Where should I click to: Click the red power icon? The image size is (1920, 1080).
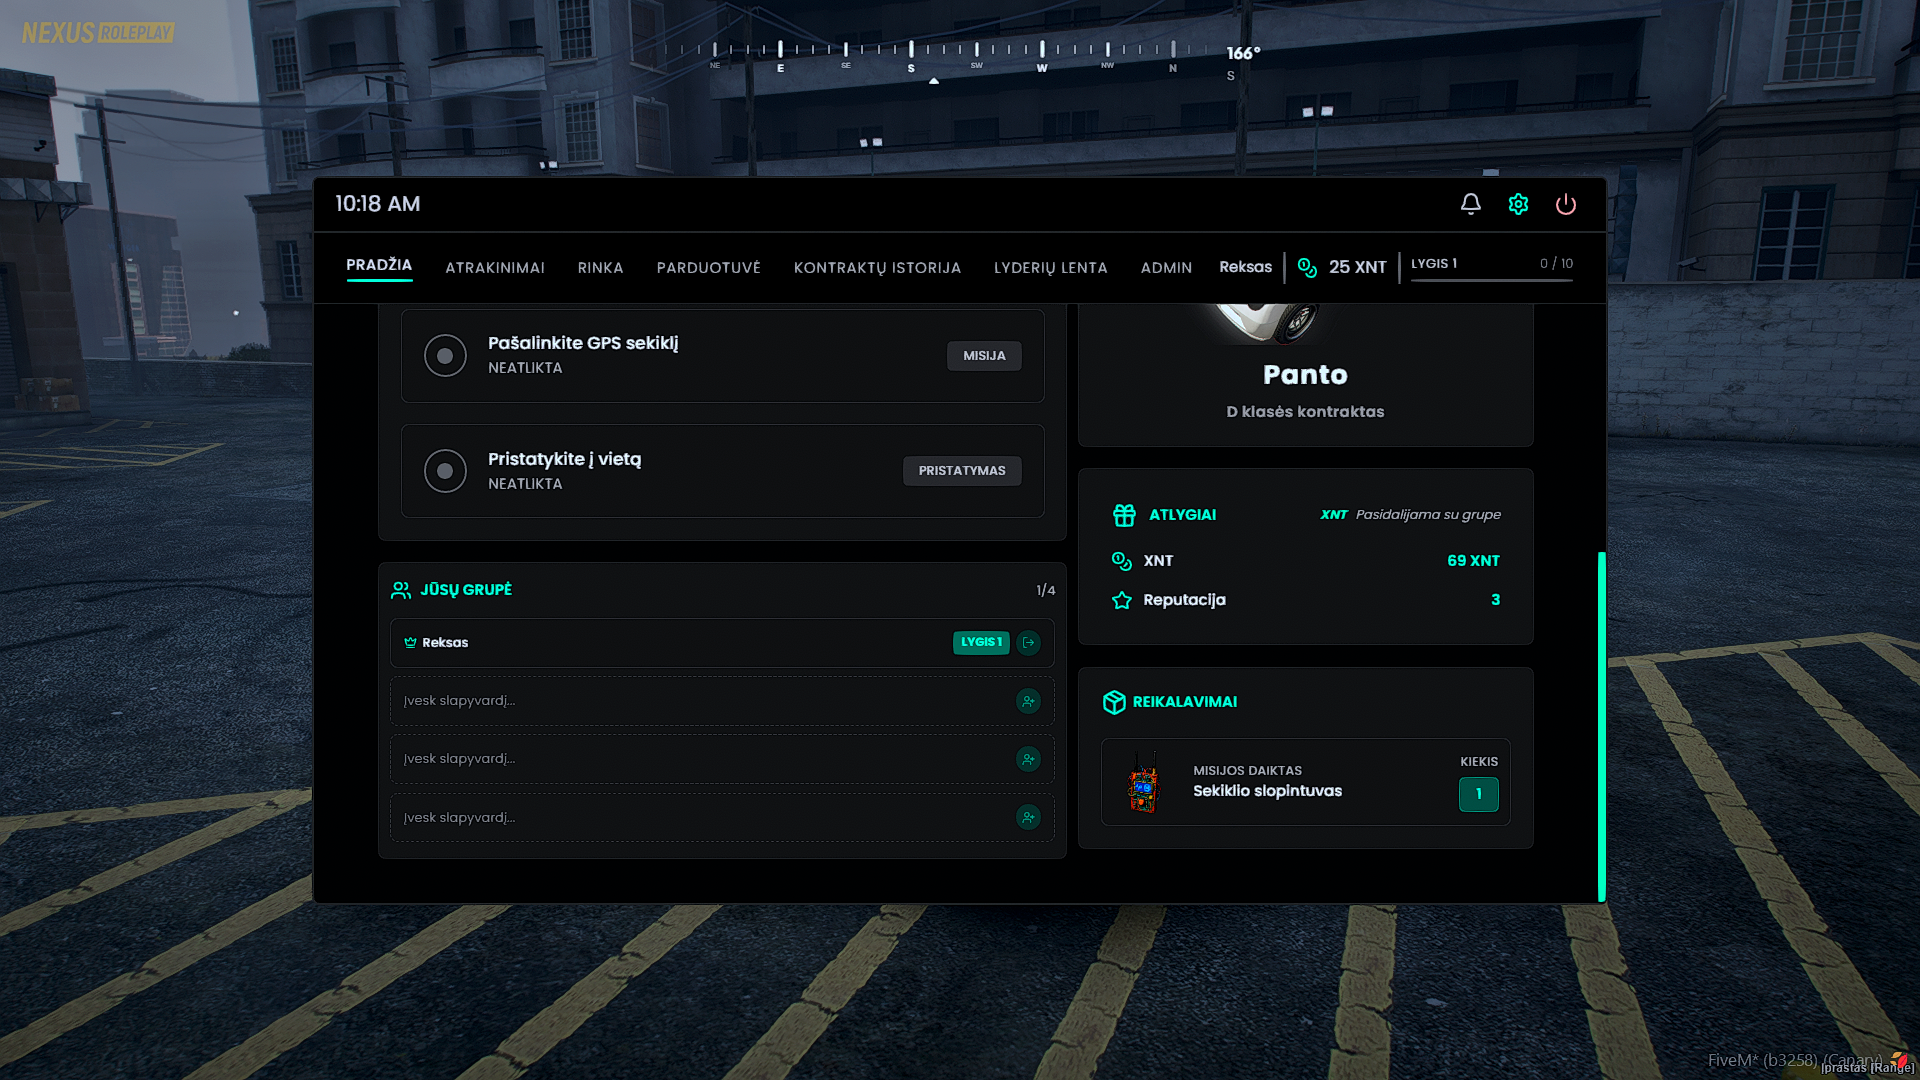coord(1565,204)
